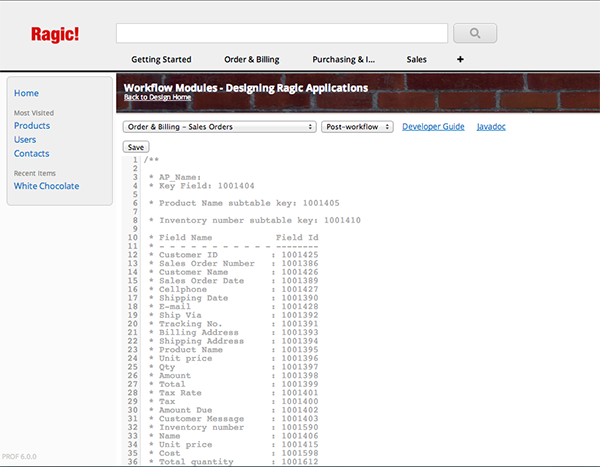Click the 'Amount Due : 1001402' line
The width and height of the screenshot is (600, 467).
tap(233, 410)
